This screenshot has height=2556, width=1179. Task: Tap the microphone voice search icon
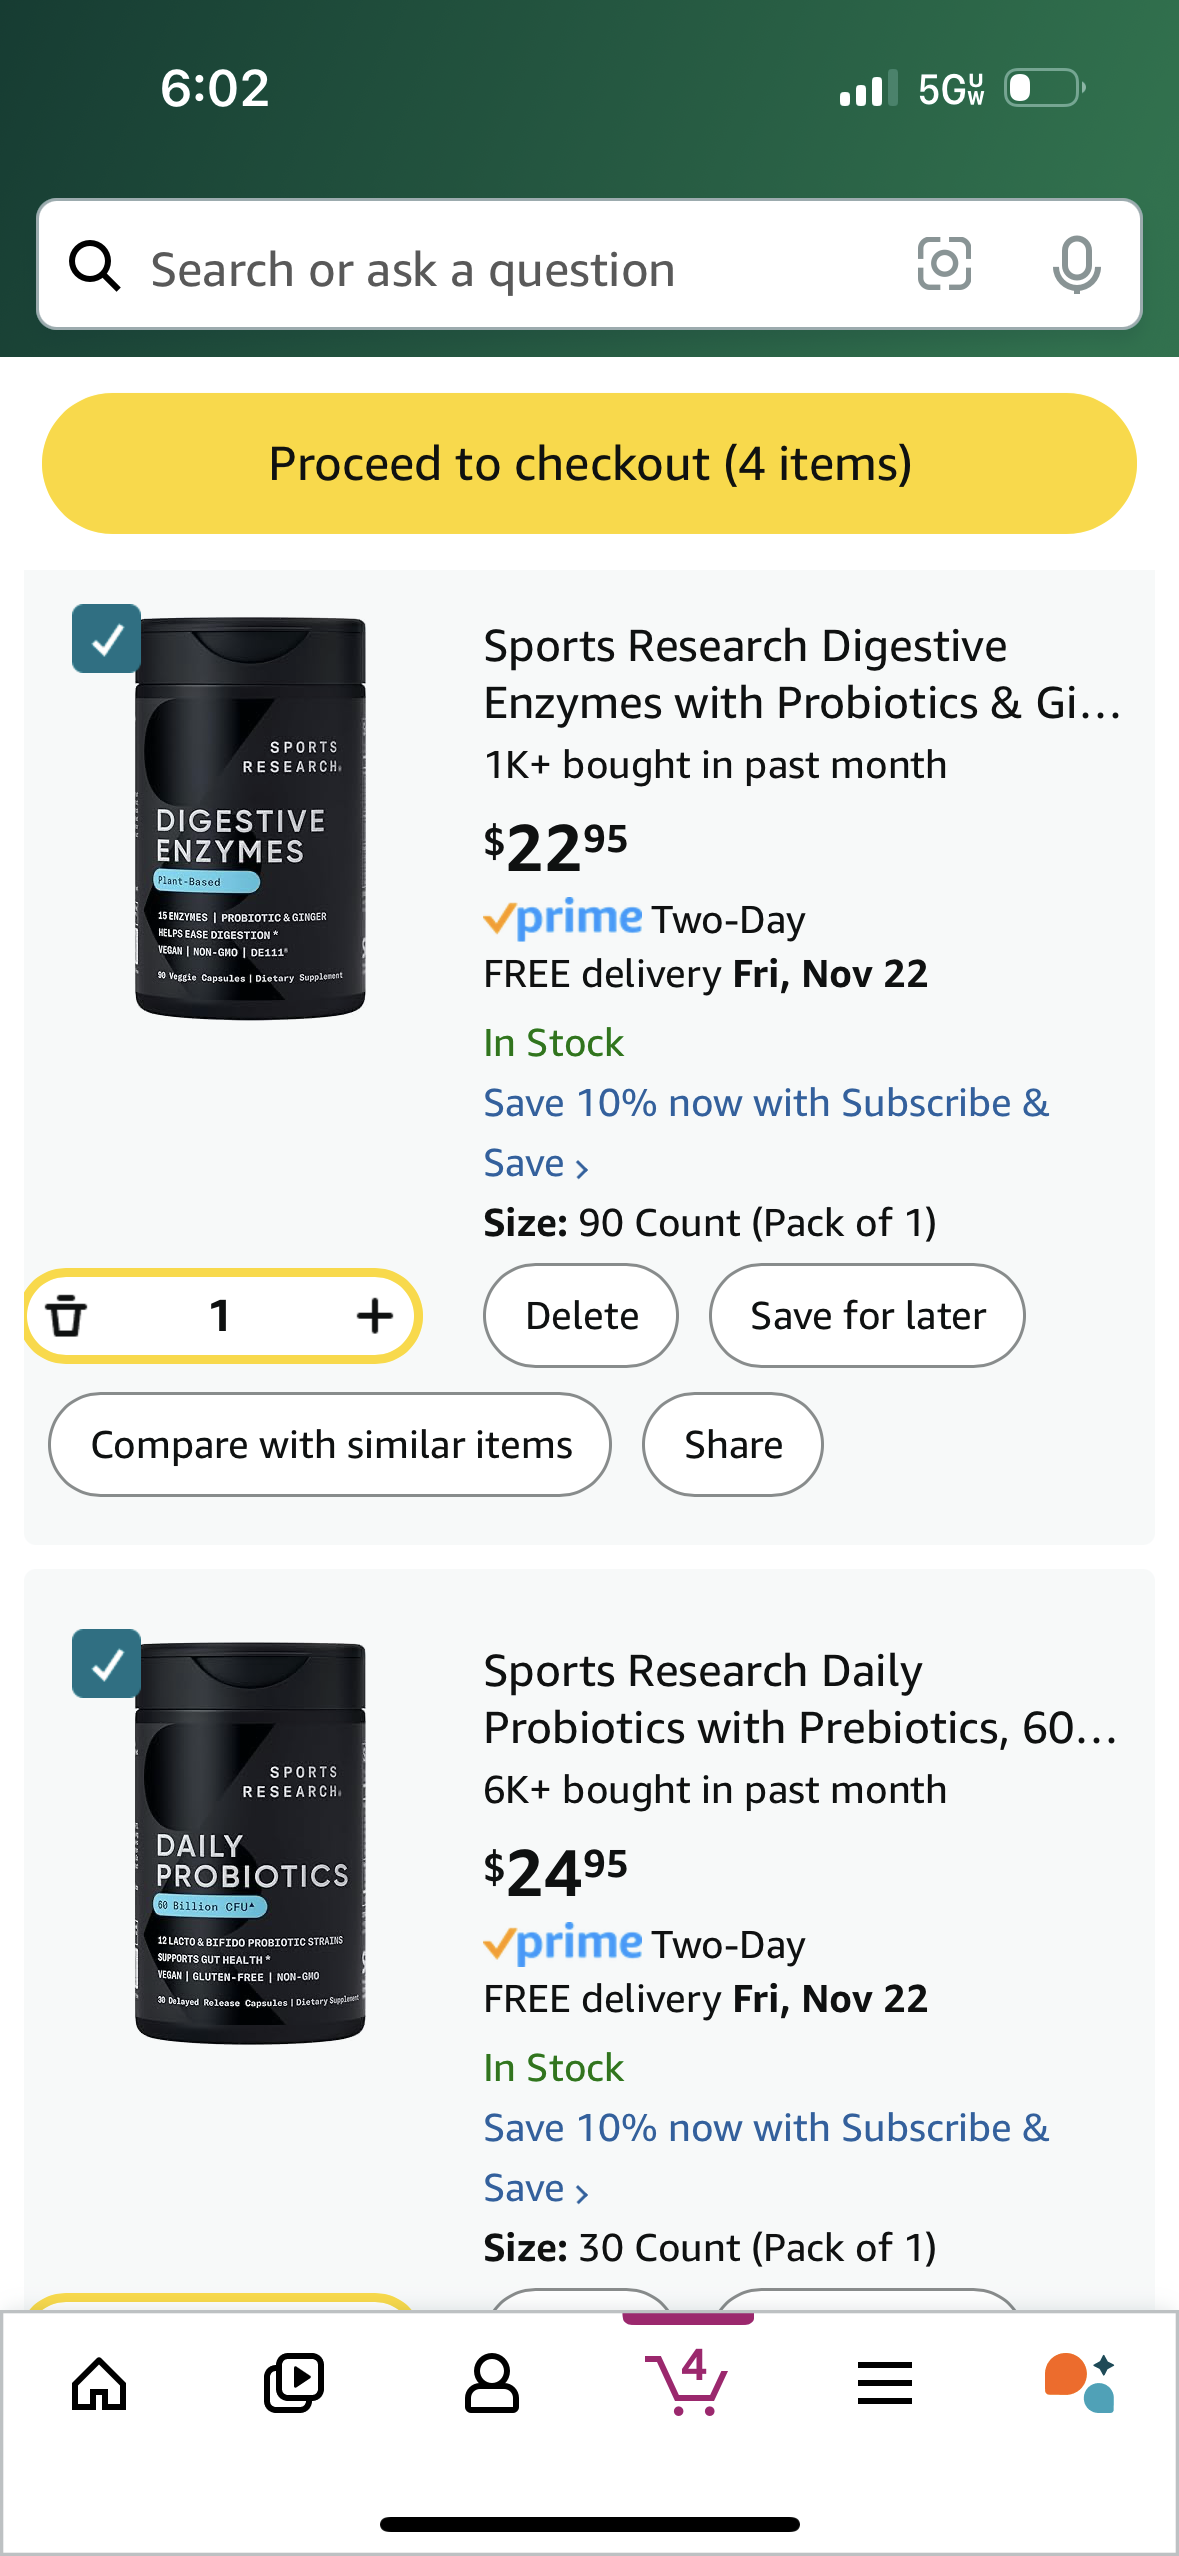click(x=1076, y=265)
